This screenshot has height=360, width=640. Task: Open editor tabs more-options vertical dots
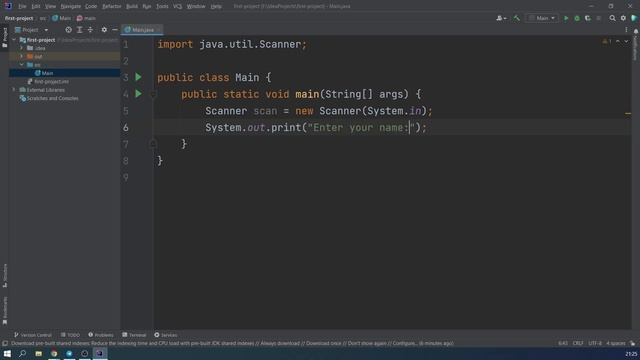(626, 30)
